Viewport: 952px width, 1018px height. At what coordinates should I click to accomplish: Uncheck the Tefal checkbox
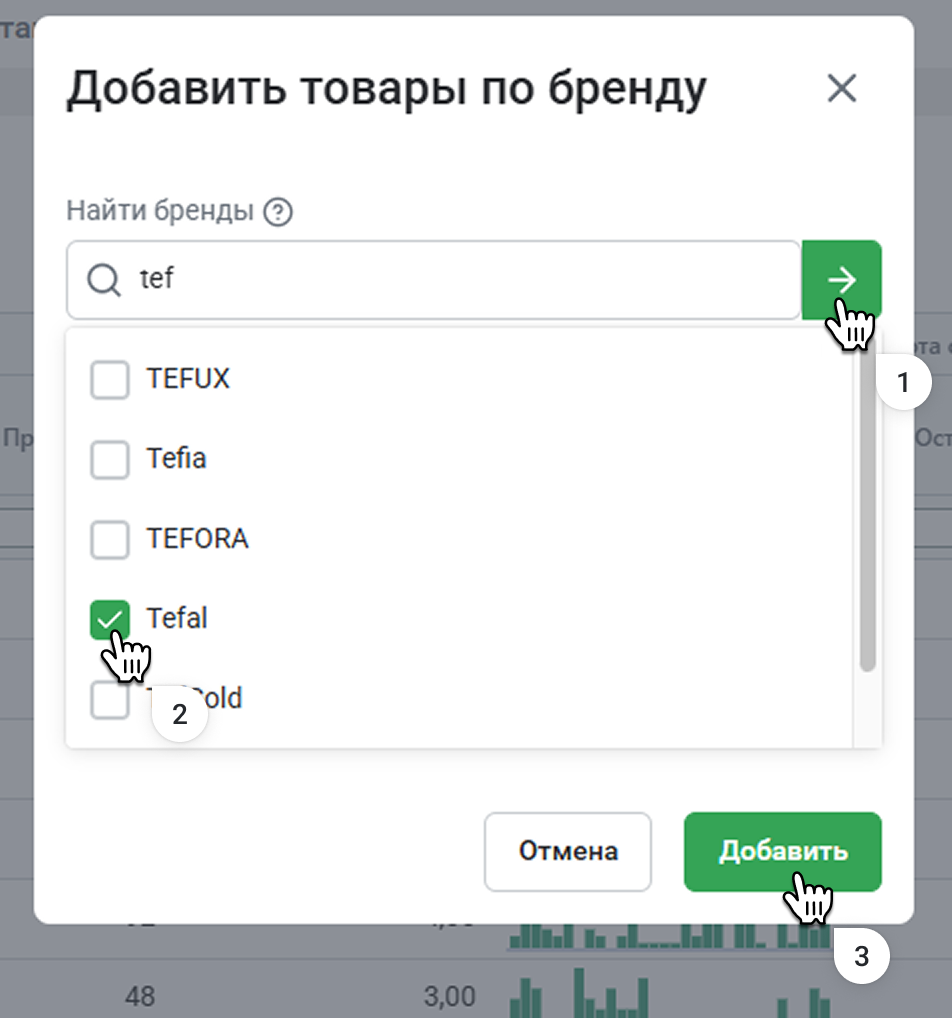pos(110,619)
